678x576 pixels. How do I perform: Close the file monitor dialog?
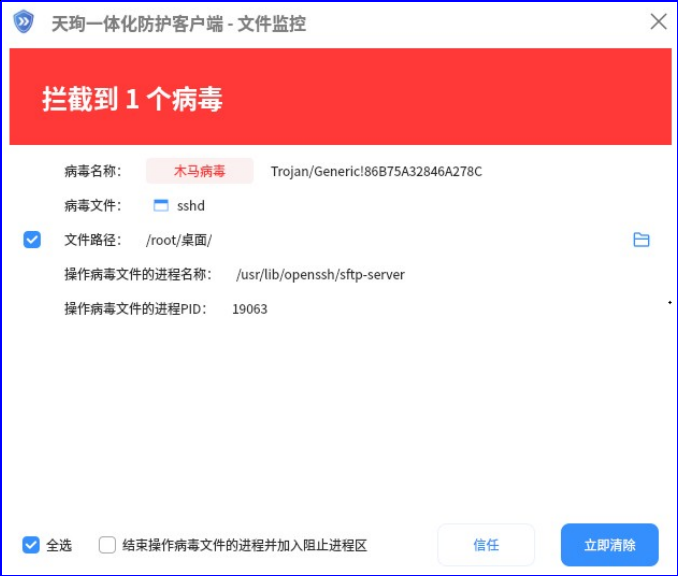[x=659, y=21]
